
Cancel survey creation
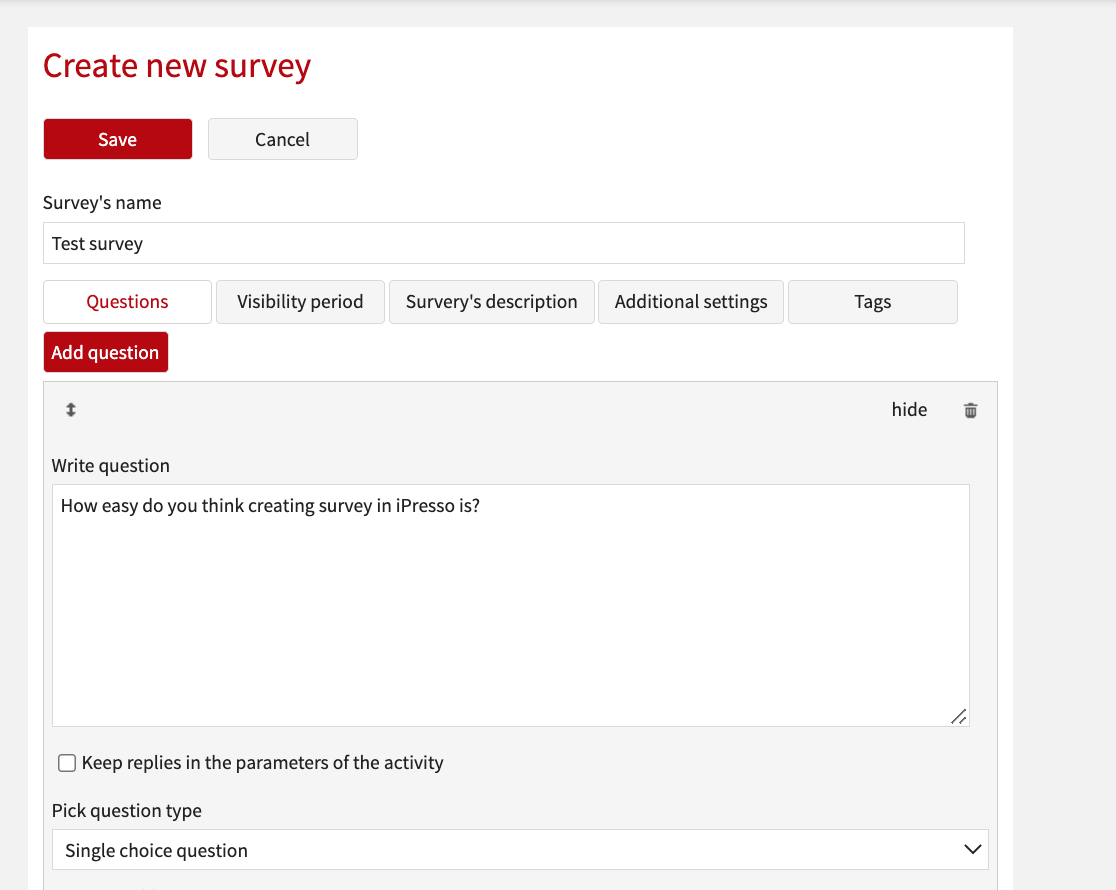click(x=283, y=139)
